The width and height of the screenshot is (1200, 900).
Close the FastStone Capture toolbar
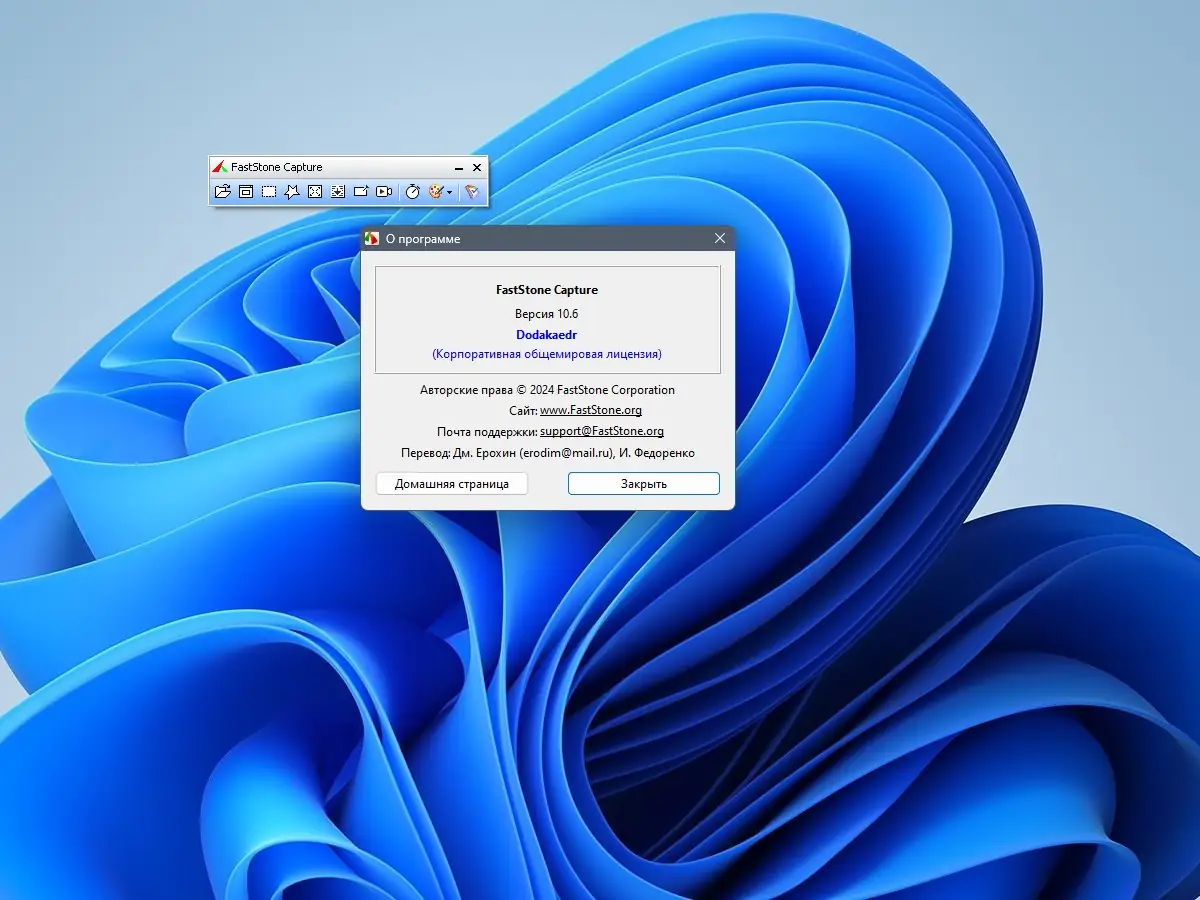click(x=477, y=168)
